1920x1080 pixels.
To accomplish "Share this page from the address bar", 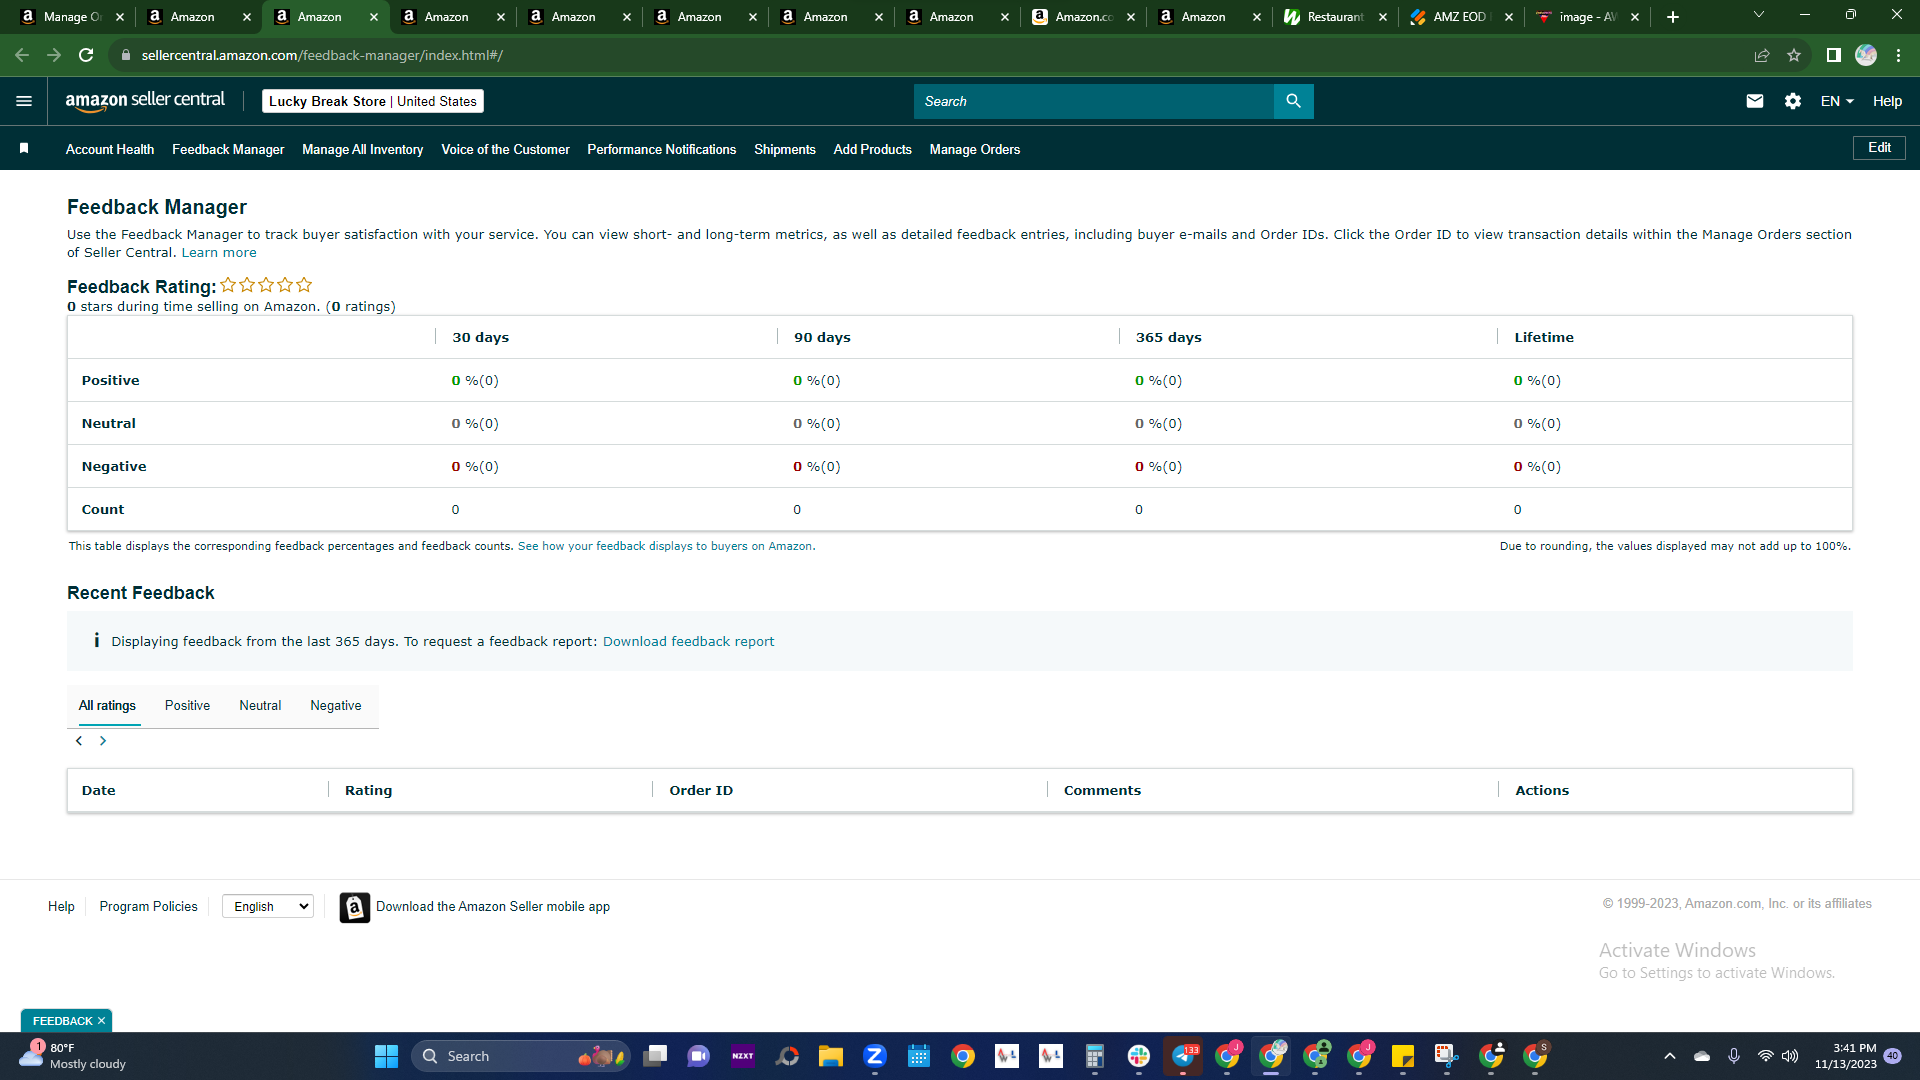I will click(1762, 55).
